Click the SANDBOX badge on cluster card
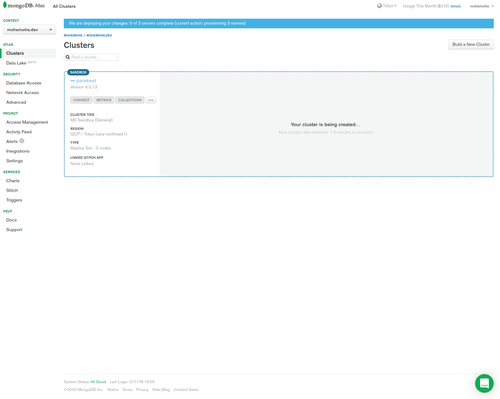 (x=78, y=72)
